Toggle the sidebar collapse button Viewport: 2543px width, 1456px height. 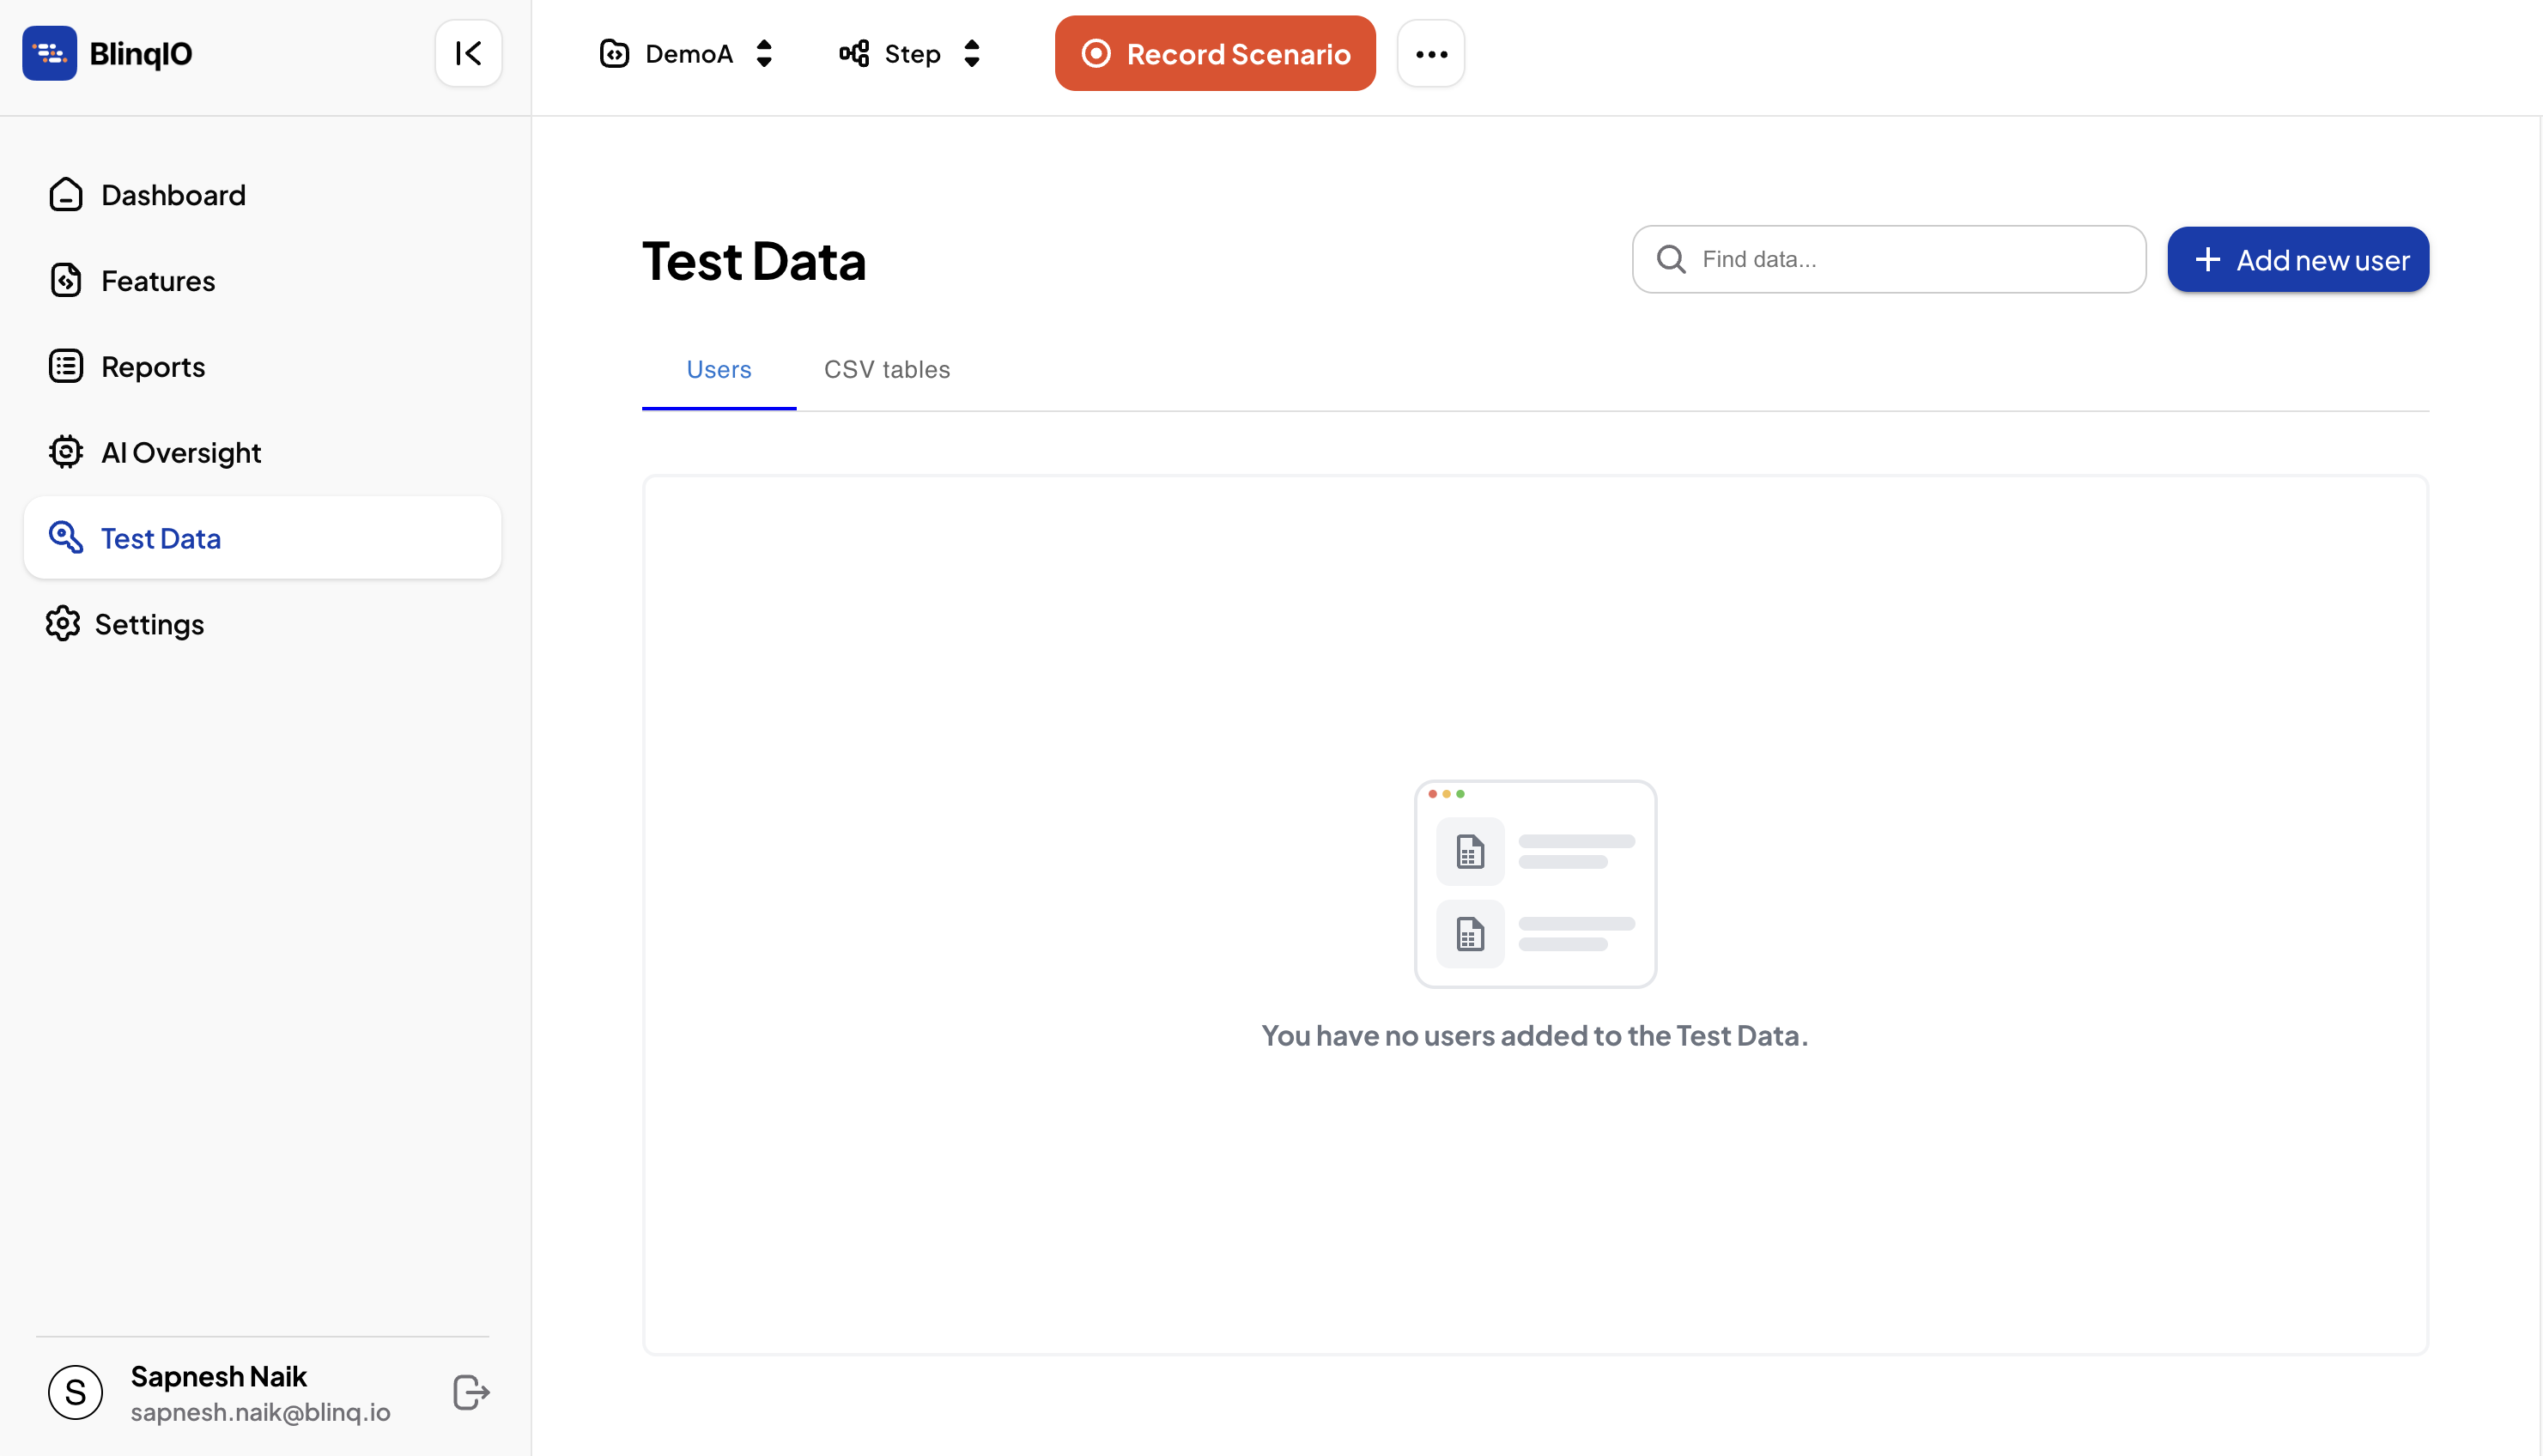click(x=468, y=52)
